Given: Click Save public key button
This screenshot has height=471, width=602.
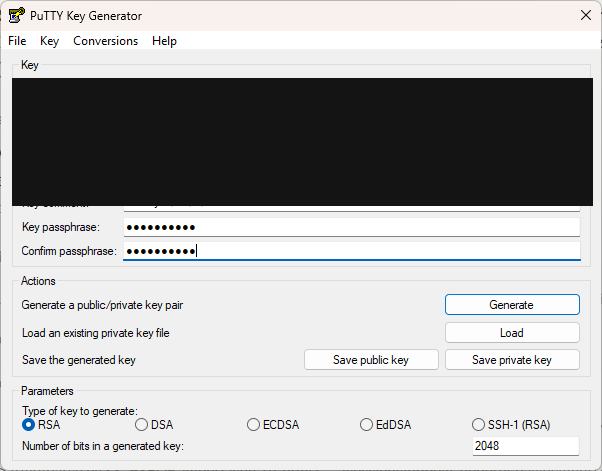Looking at the screenshot, I should (371, 360).
